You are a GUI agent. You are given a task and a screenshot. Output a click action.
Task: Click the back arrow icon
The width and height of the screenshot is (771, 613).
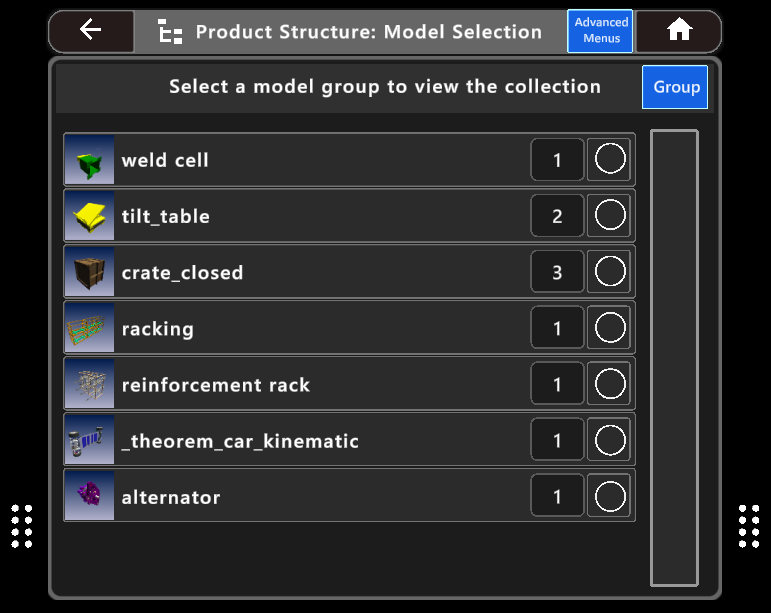[91, 30]
